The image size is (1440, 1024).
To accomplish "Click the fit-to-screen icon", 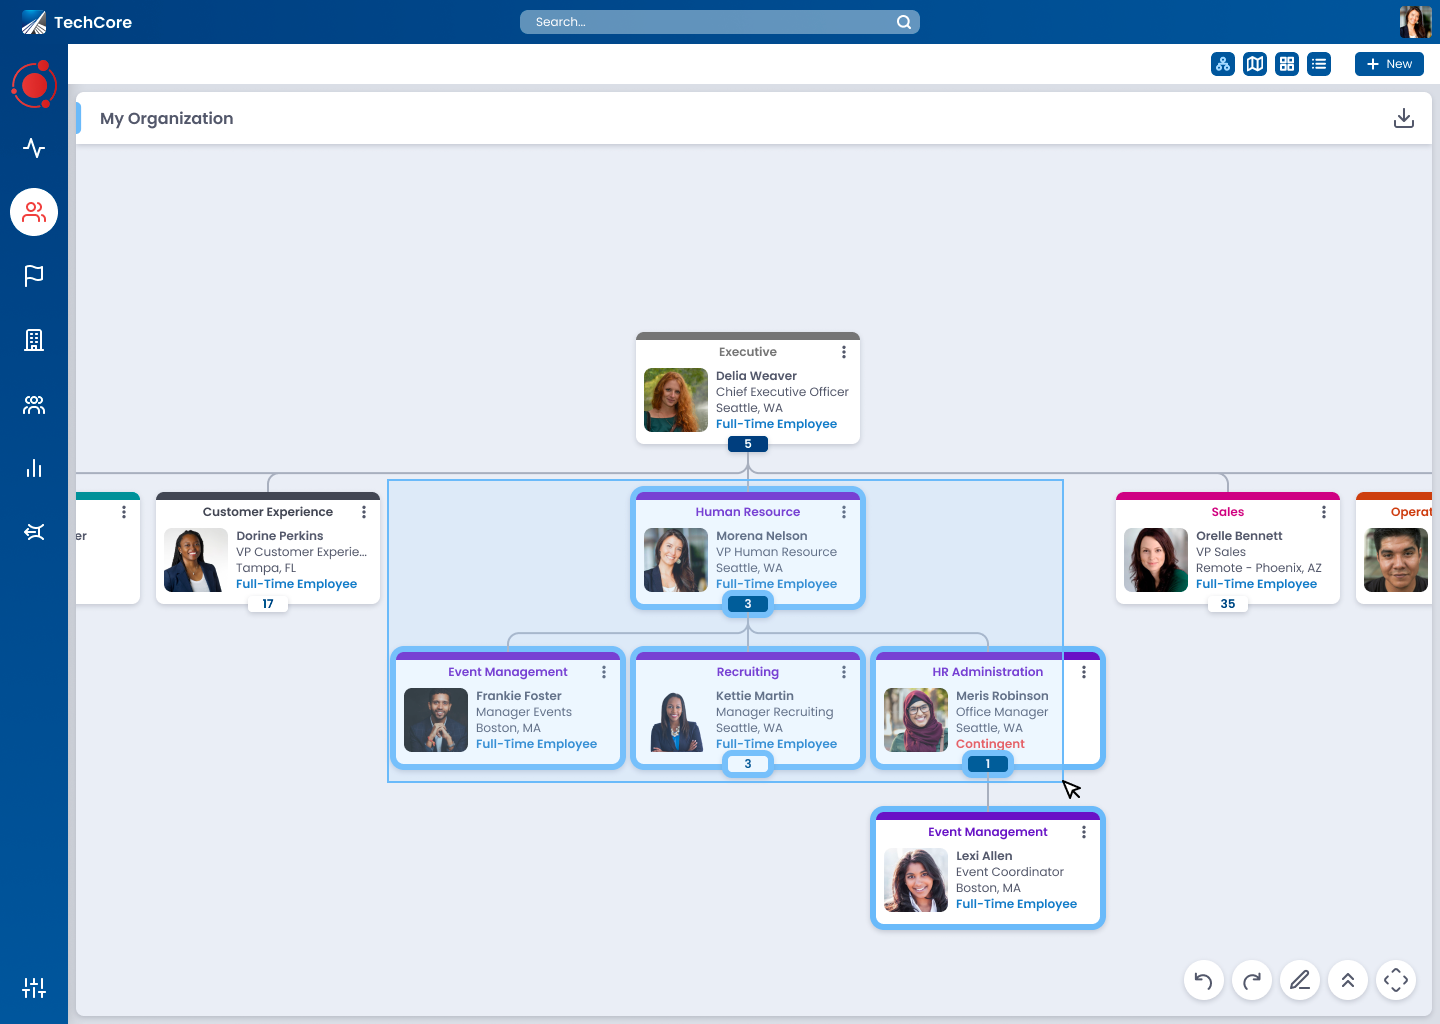I will 1395,980.
